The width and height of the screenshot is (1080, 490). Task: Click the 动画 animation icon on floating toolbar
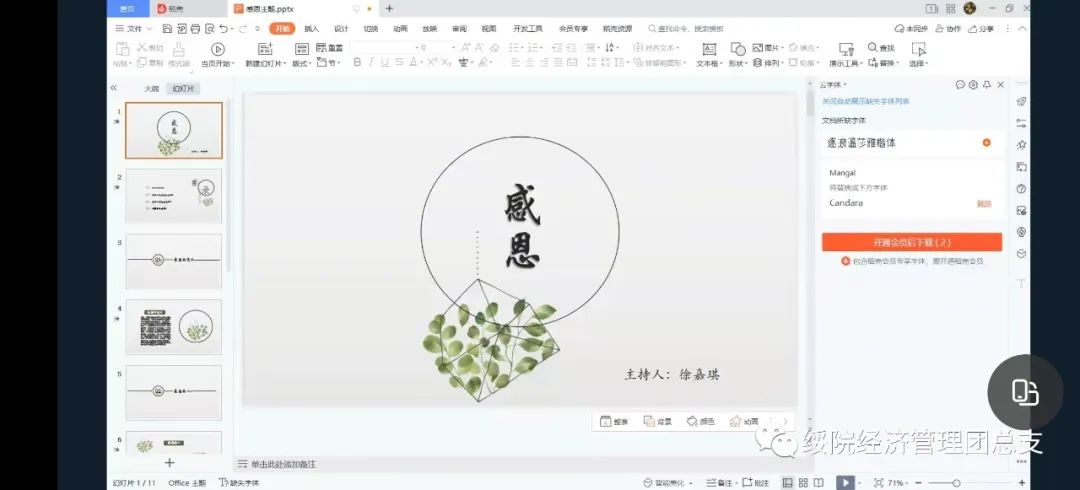click(x=736, y=421)
